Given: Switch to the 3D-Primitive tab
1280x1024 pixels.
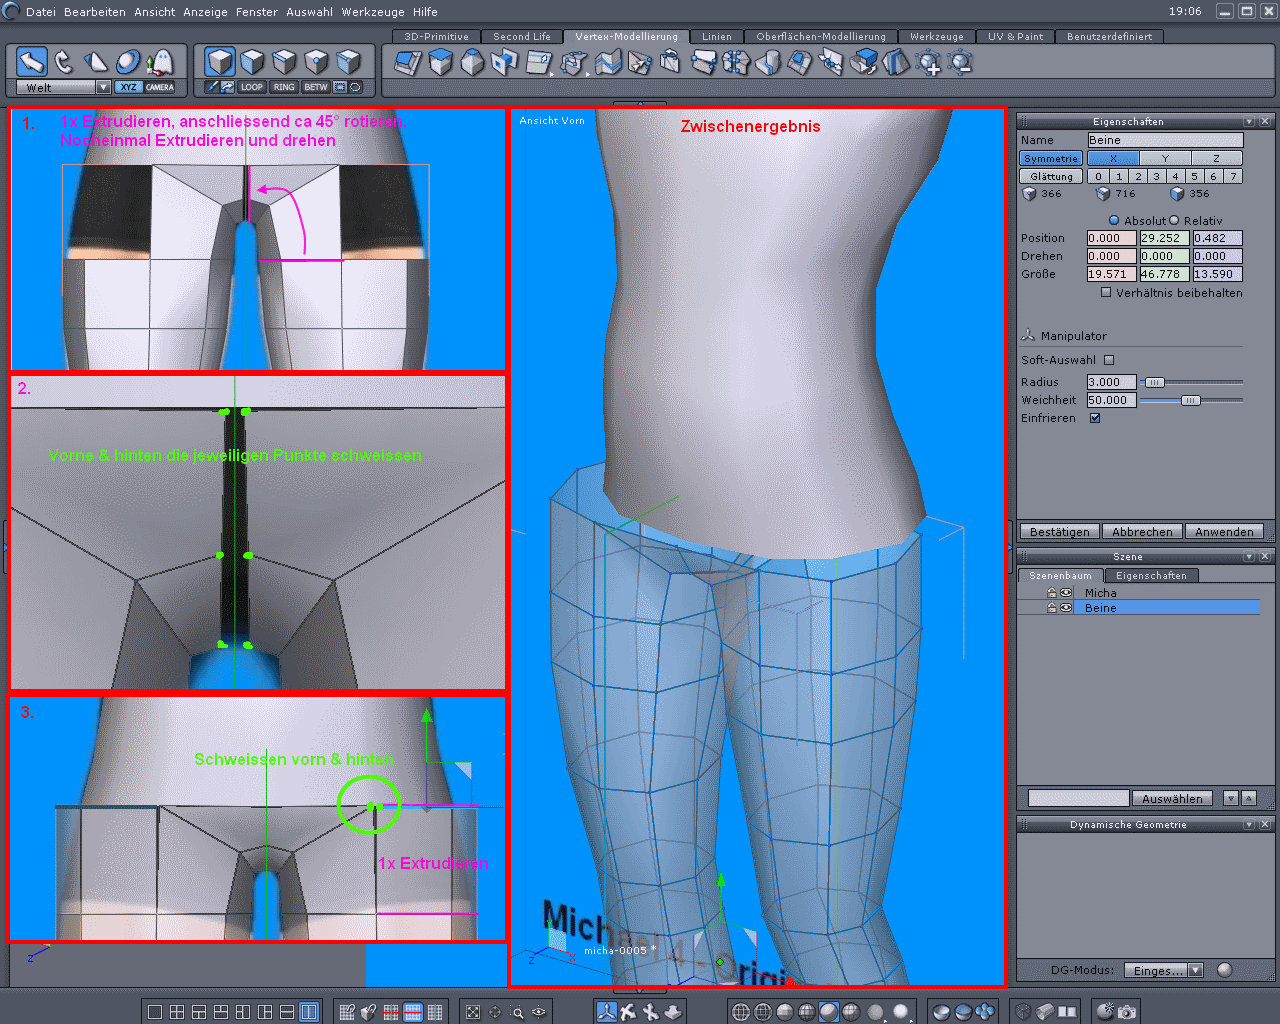Looking at the screenshot, I should [x=436, y=36].
